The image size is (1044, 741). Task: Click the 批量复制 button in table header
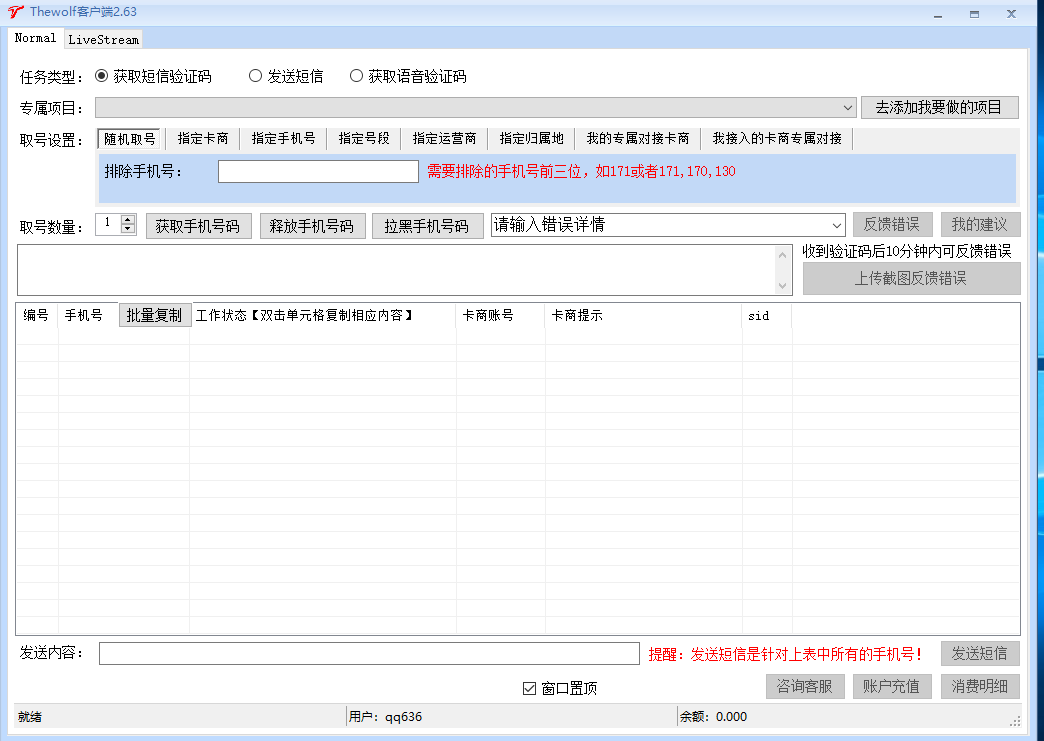(x=154, y=316)
